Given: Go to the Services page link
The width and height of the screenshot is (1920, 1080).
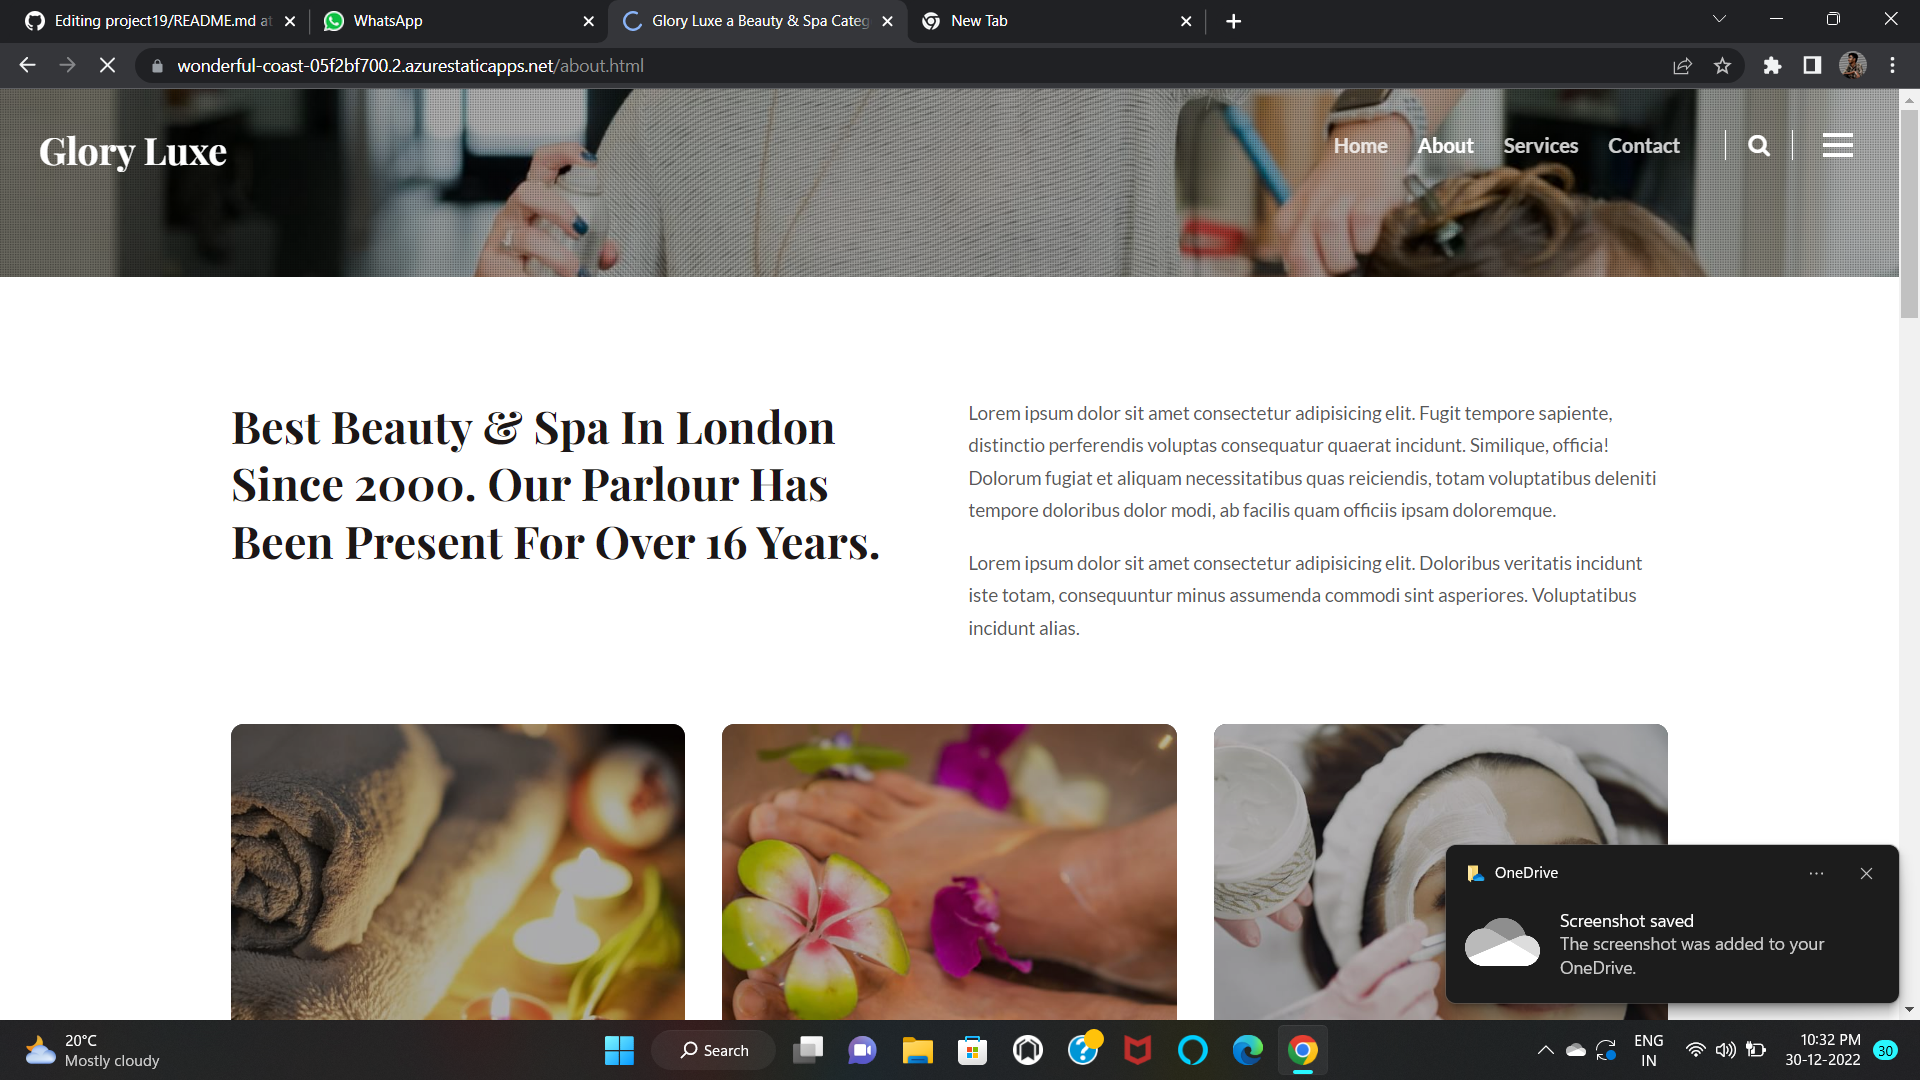Looking at the screenshot, I should coord(1540,146).
